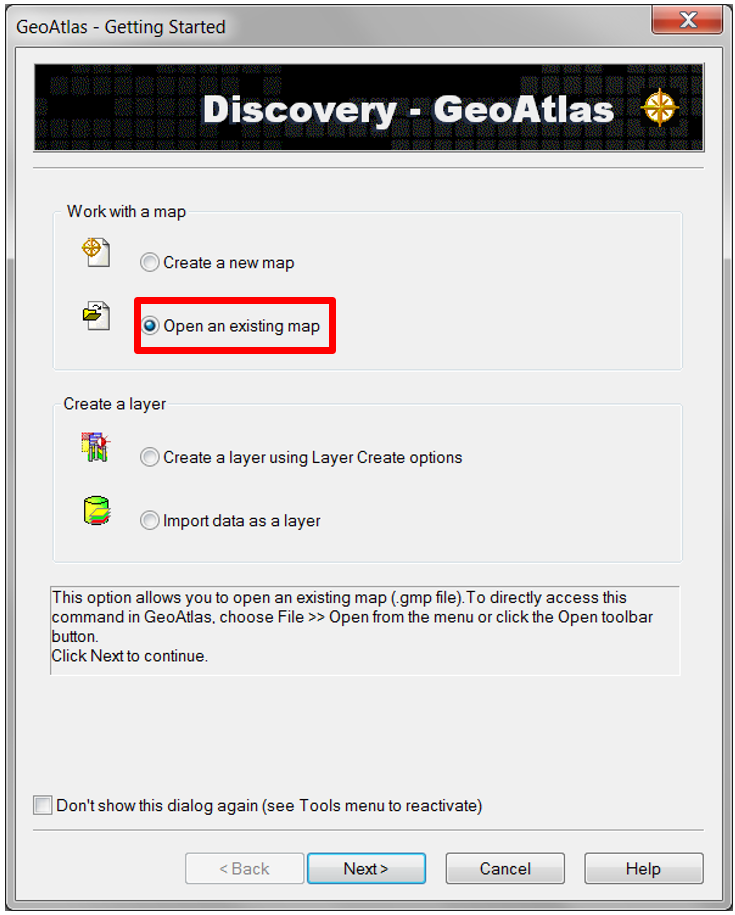Click the import data cylinder icon
Viewport: 735px width, 915px height.
[97, 510]
